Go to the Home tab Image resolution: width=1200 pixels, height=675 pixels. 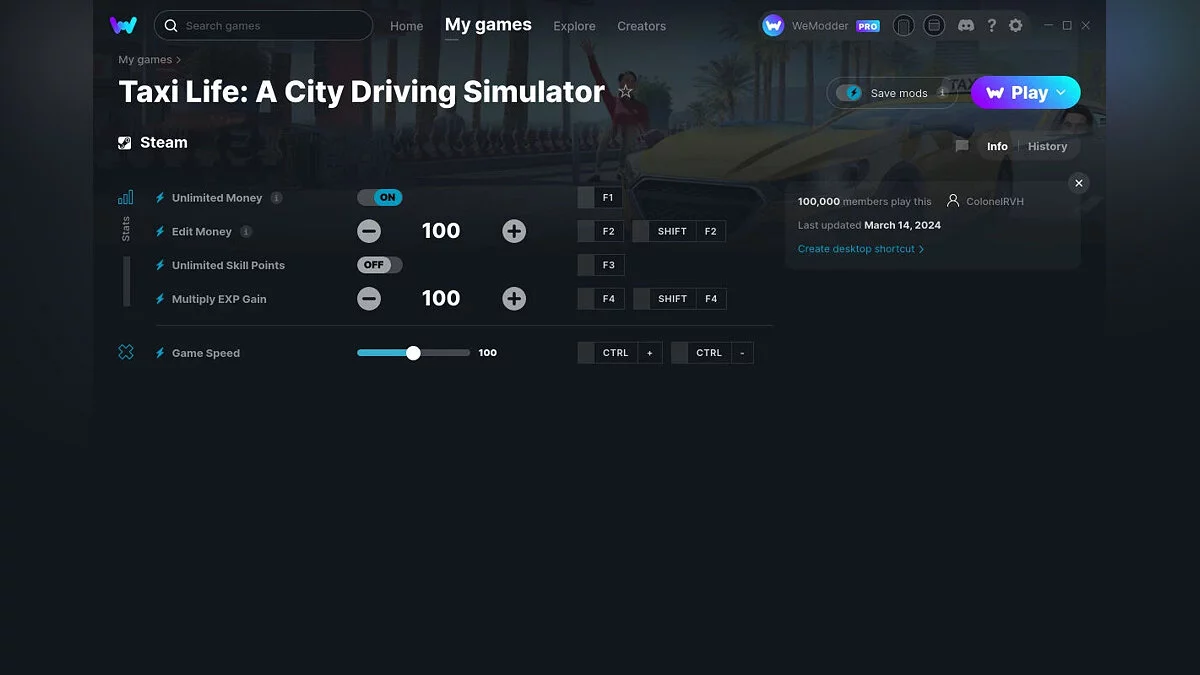pos(406,26)
